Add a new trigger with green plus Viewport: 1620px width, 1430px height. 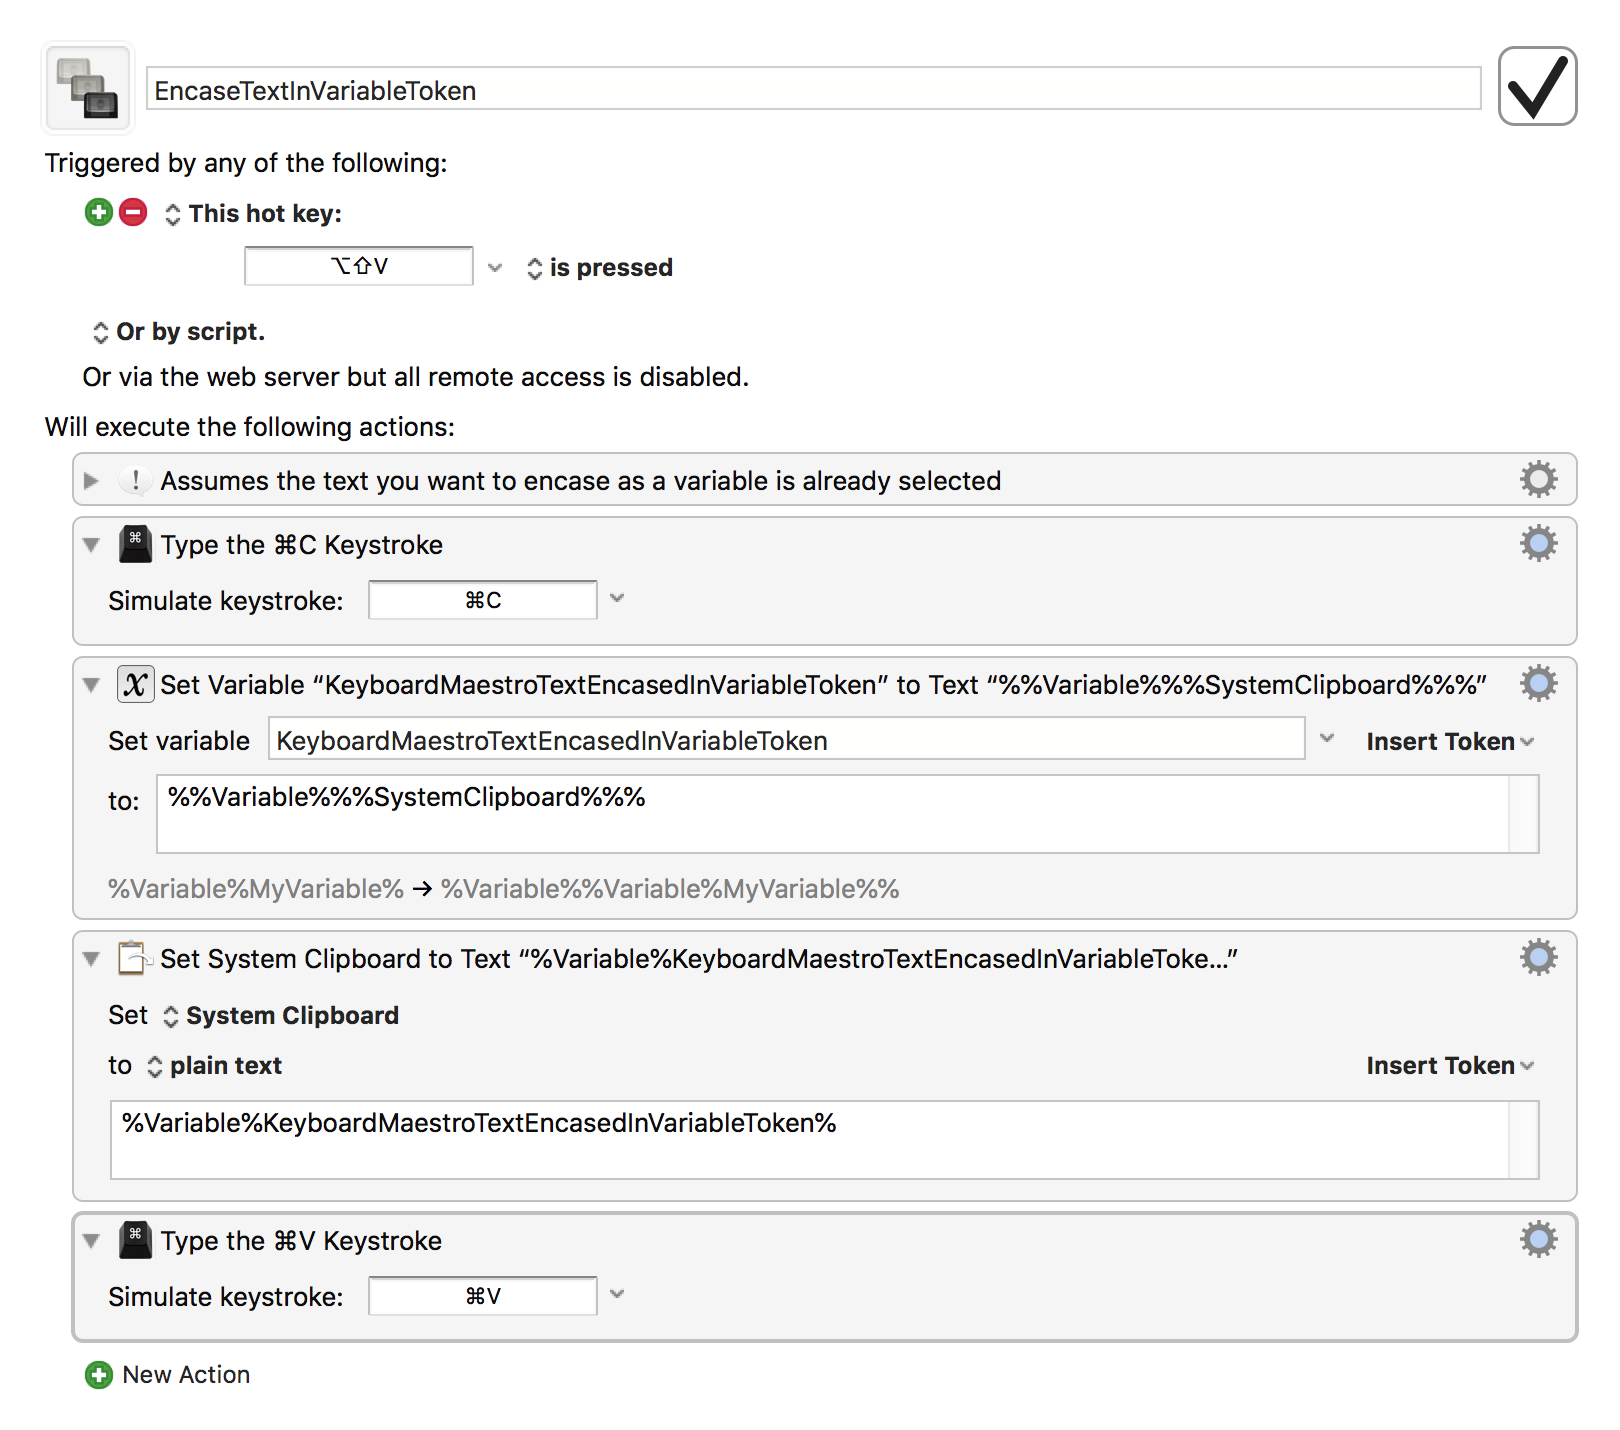(x=99, y=212)
